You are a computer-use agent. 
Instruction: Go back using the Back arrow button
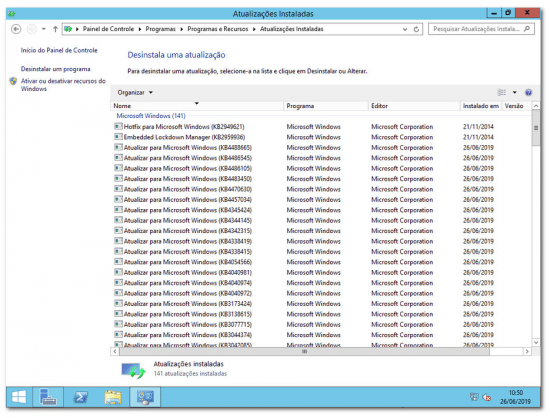click(16, 29)
